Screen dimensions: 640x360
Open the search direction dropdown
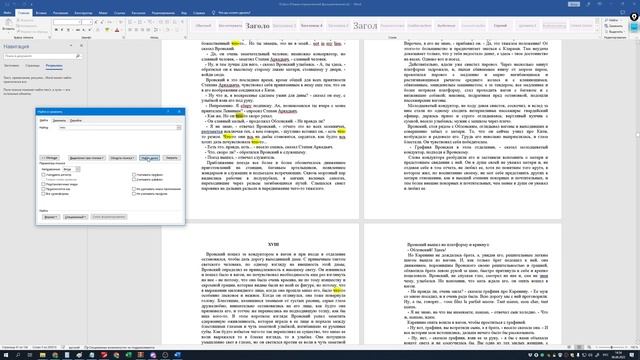(78, 169)
